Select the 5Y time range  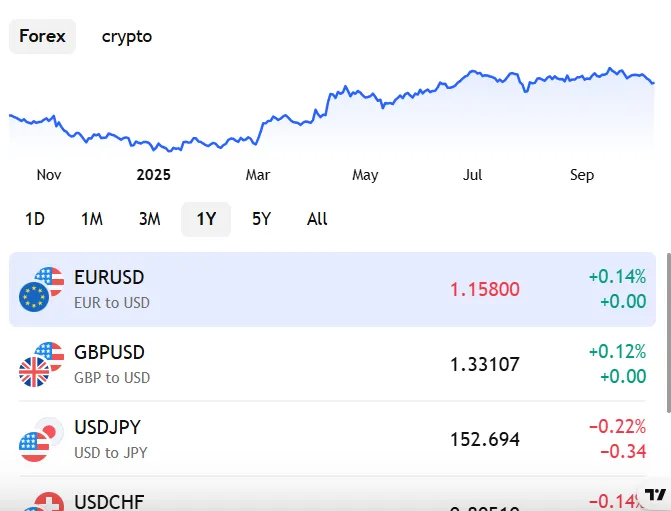pyautogui.click(x=261, y=219)
